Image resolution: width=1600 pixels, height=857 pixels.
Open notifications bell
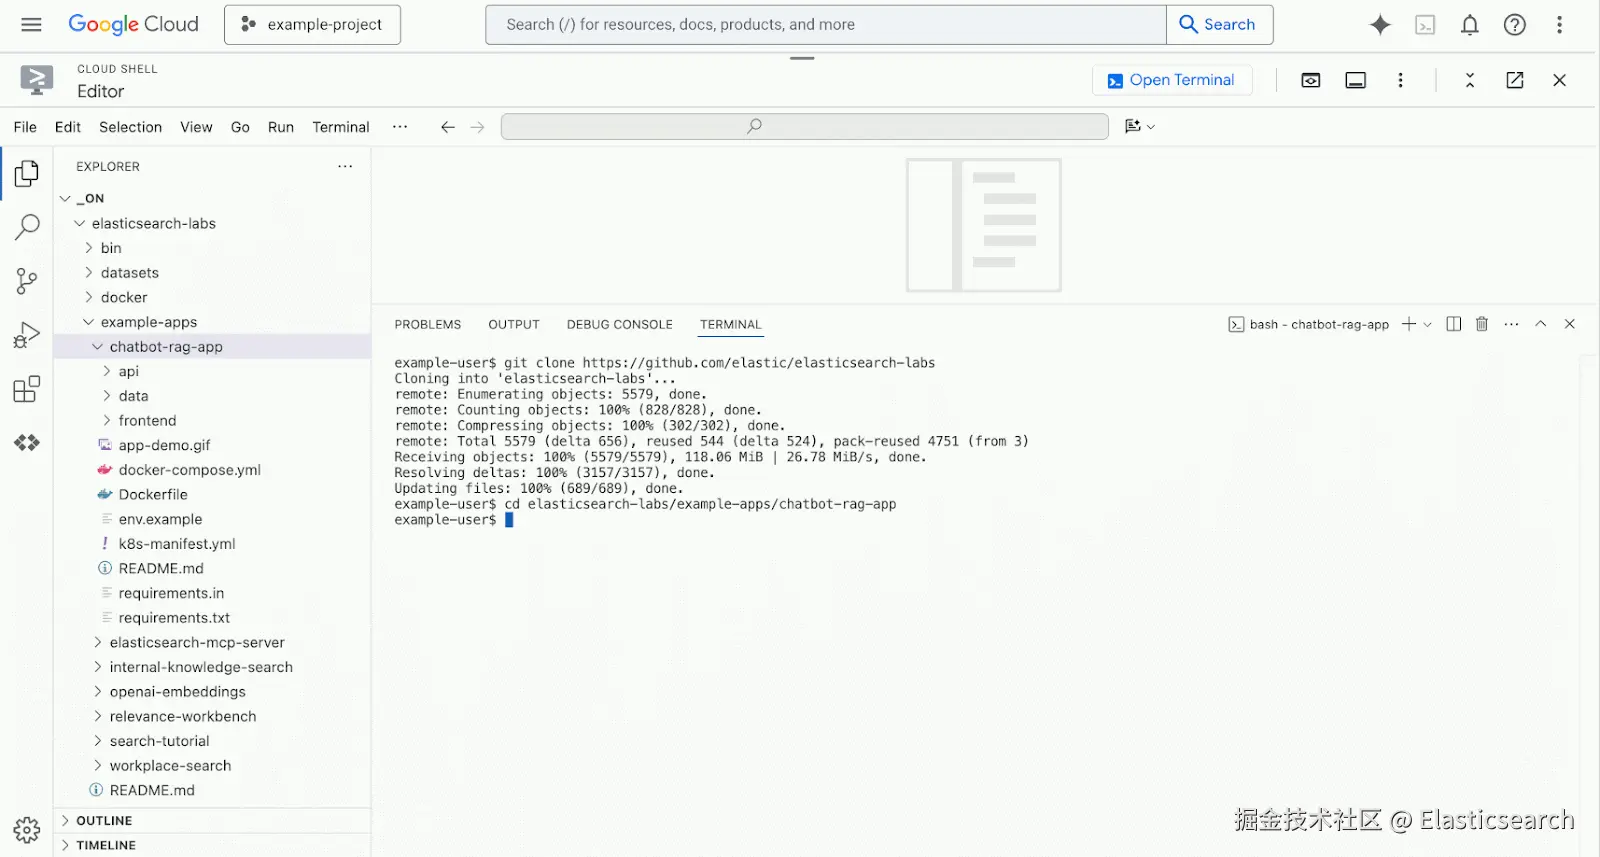coord(1470,25)
